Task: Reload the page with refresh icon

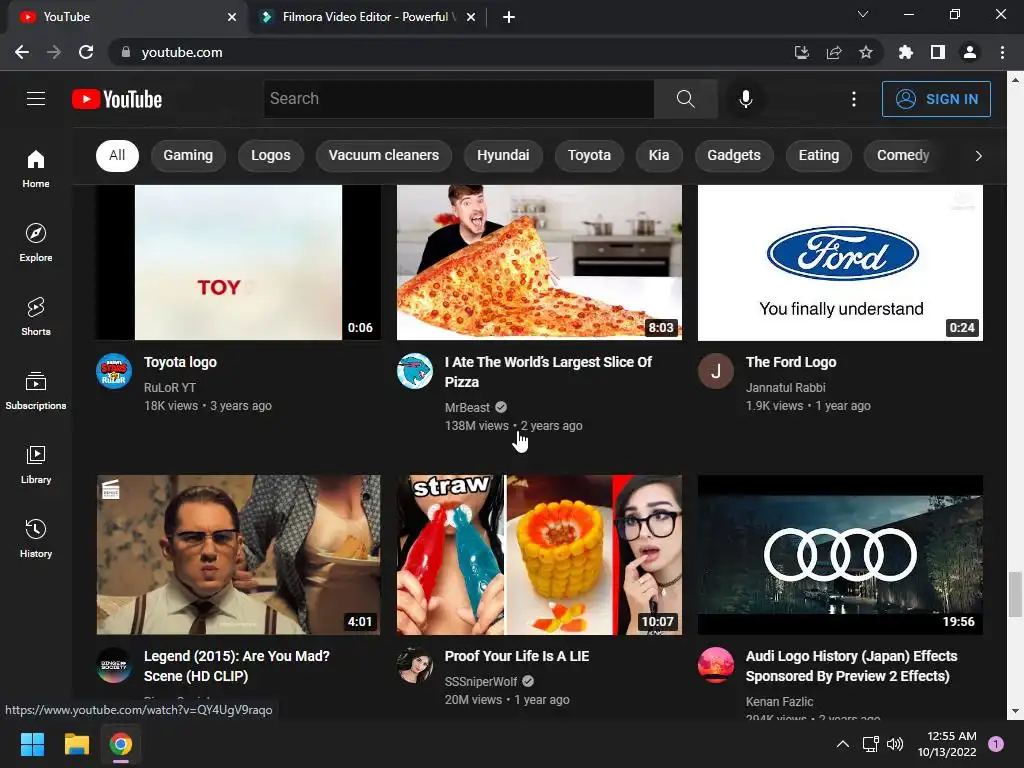Action: tap(86, 52)
